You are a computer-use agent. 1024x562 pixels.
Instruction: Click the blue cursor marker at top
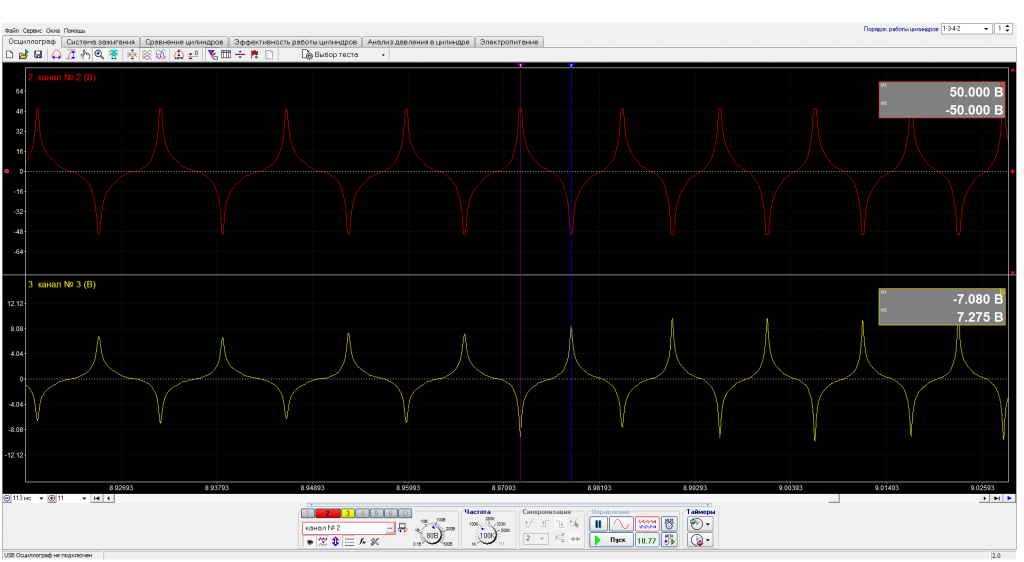click(571, 65)
